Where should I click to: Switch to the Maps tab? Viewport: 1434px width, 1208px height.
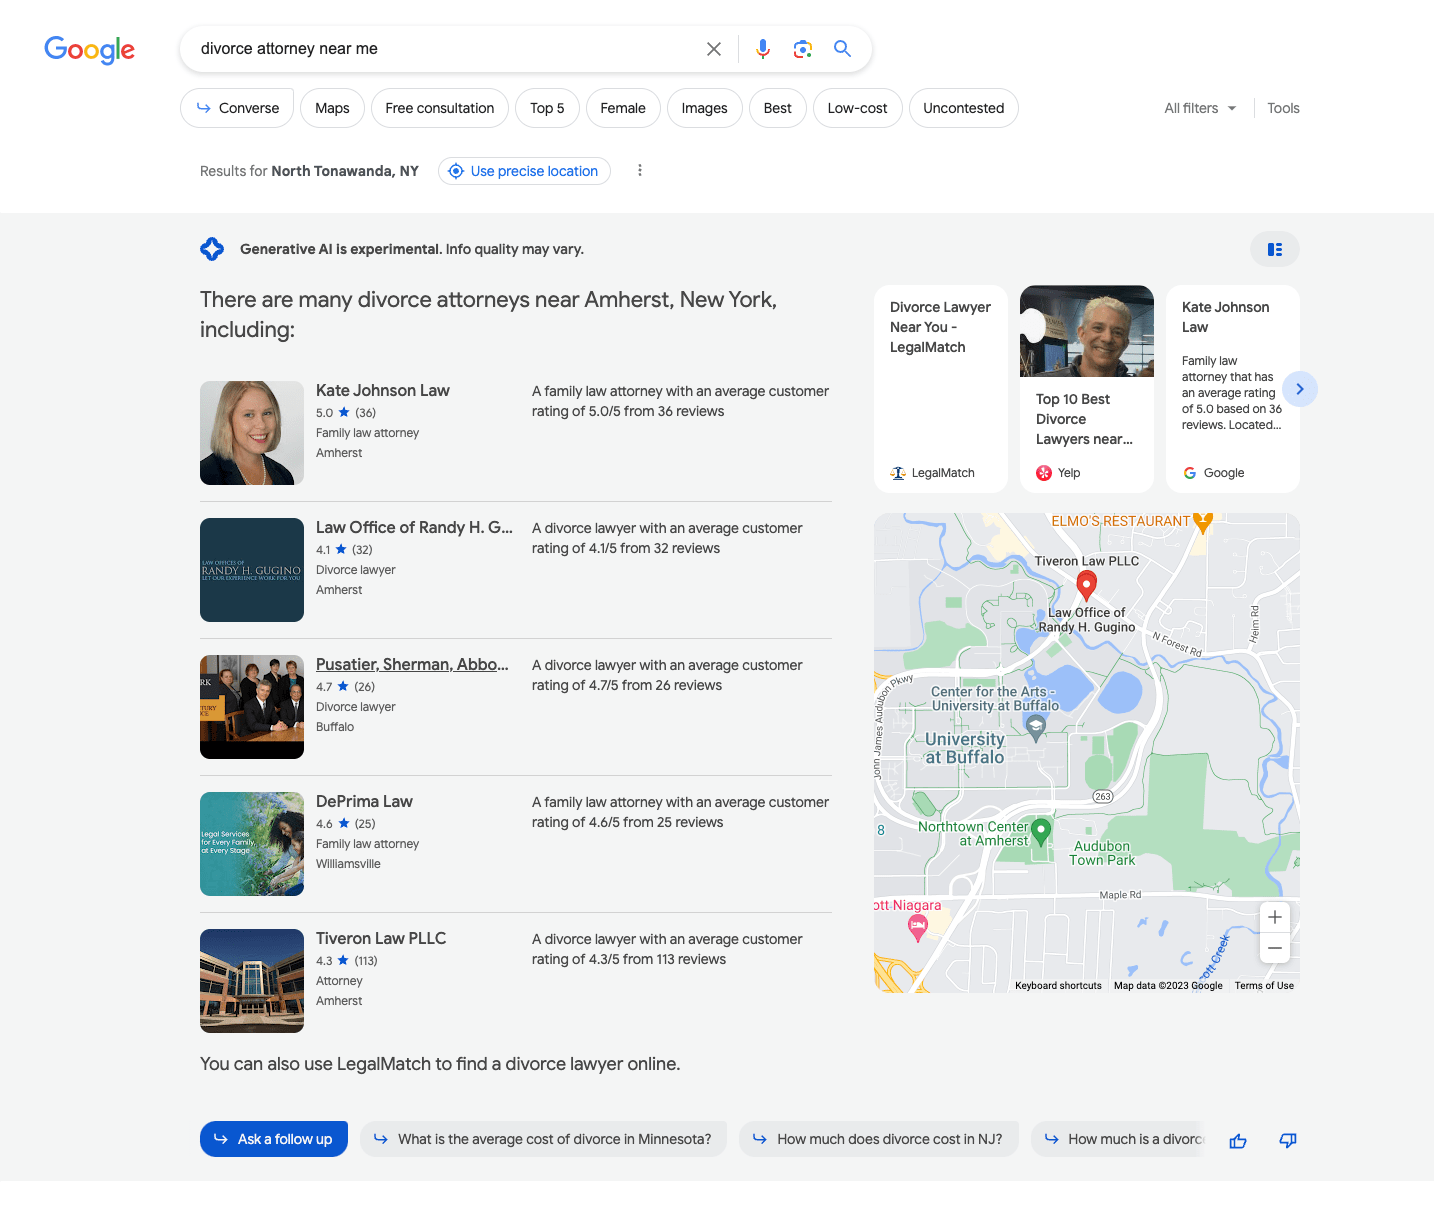[x=332, y=108]
